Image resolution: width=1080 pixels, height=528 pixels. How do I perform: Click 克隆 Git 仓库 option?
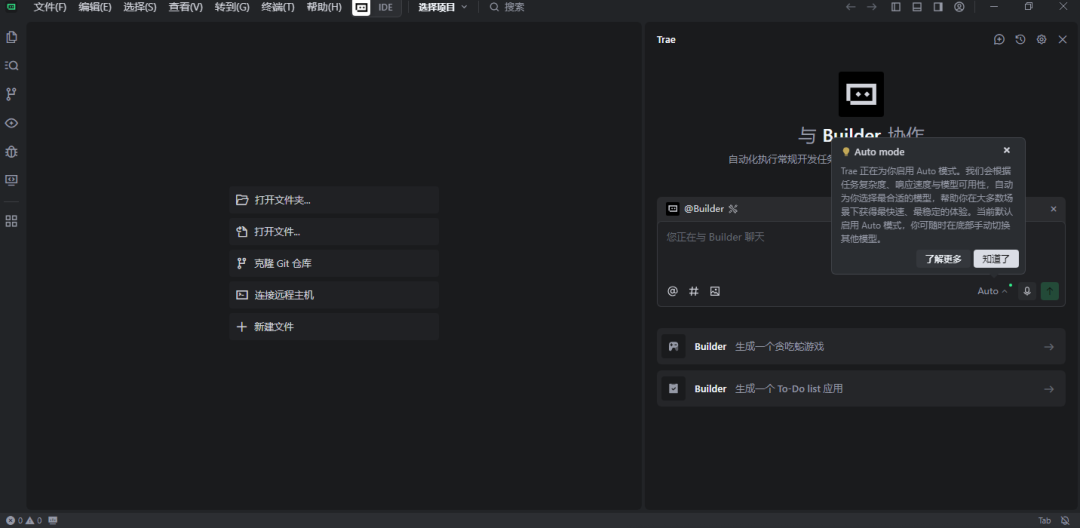coord(334,263)
